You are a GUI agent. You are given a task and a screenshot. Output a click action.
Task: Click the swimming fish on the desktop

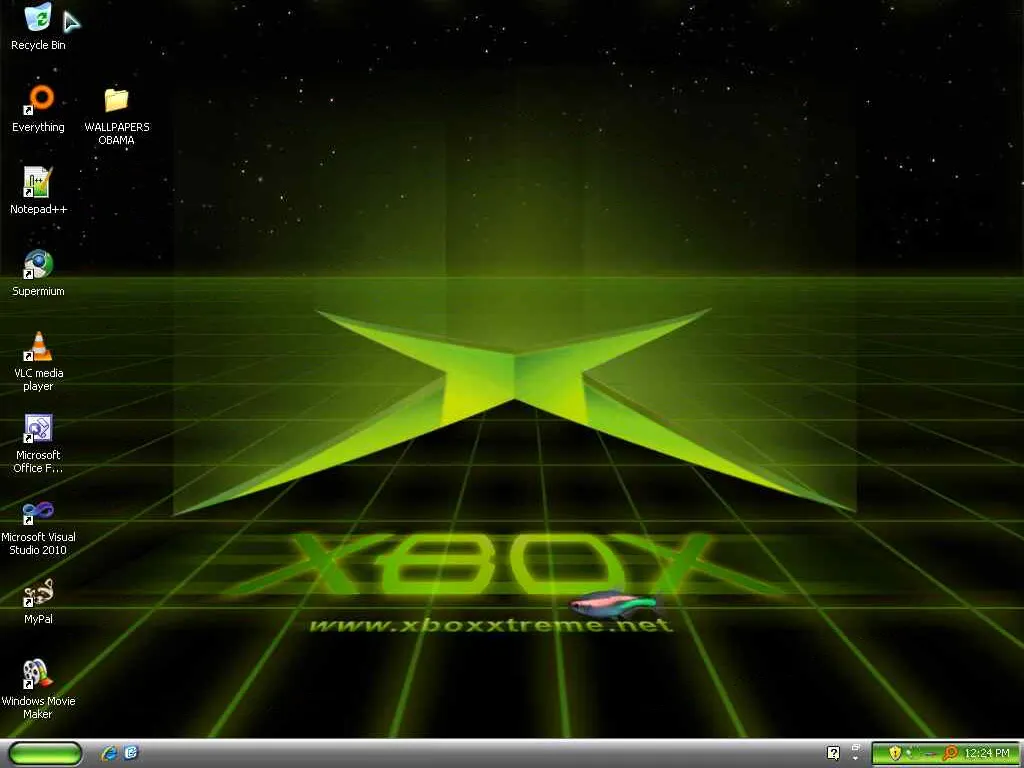click(615, 604)
